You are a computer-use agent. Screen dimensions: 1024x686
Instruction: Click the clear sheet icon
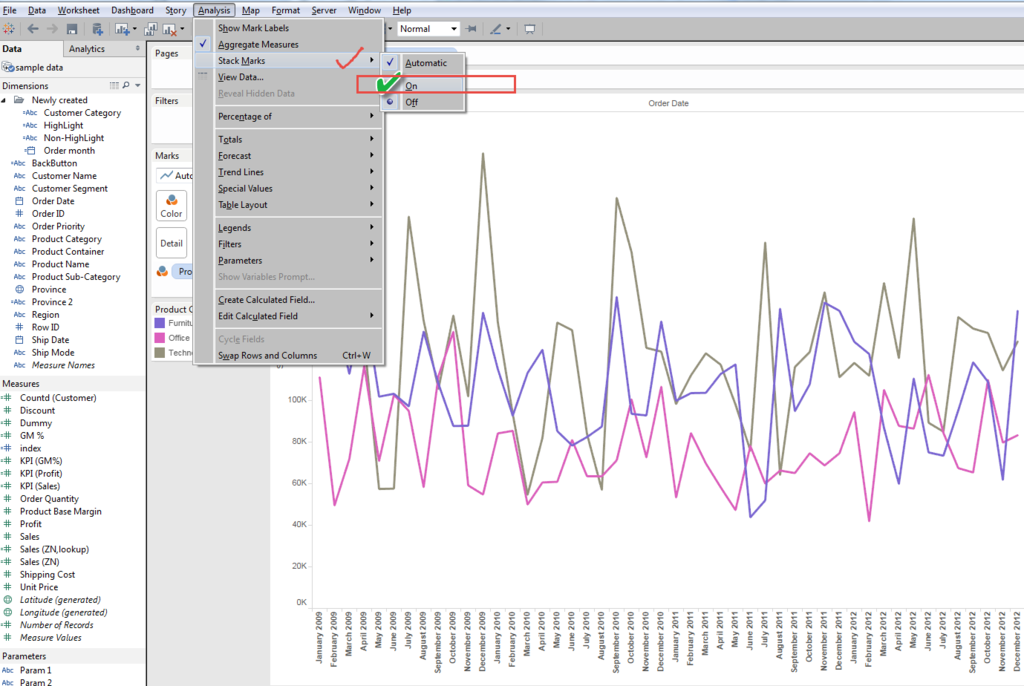point(170,29)
